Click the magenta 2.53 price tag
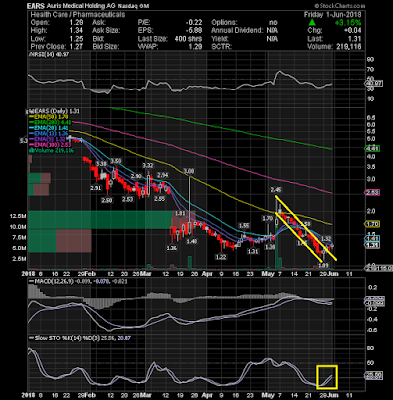The width and height of the screenshot is (393, 400). pos(374,193)
